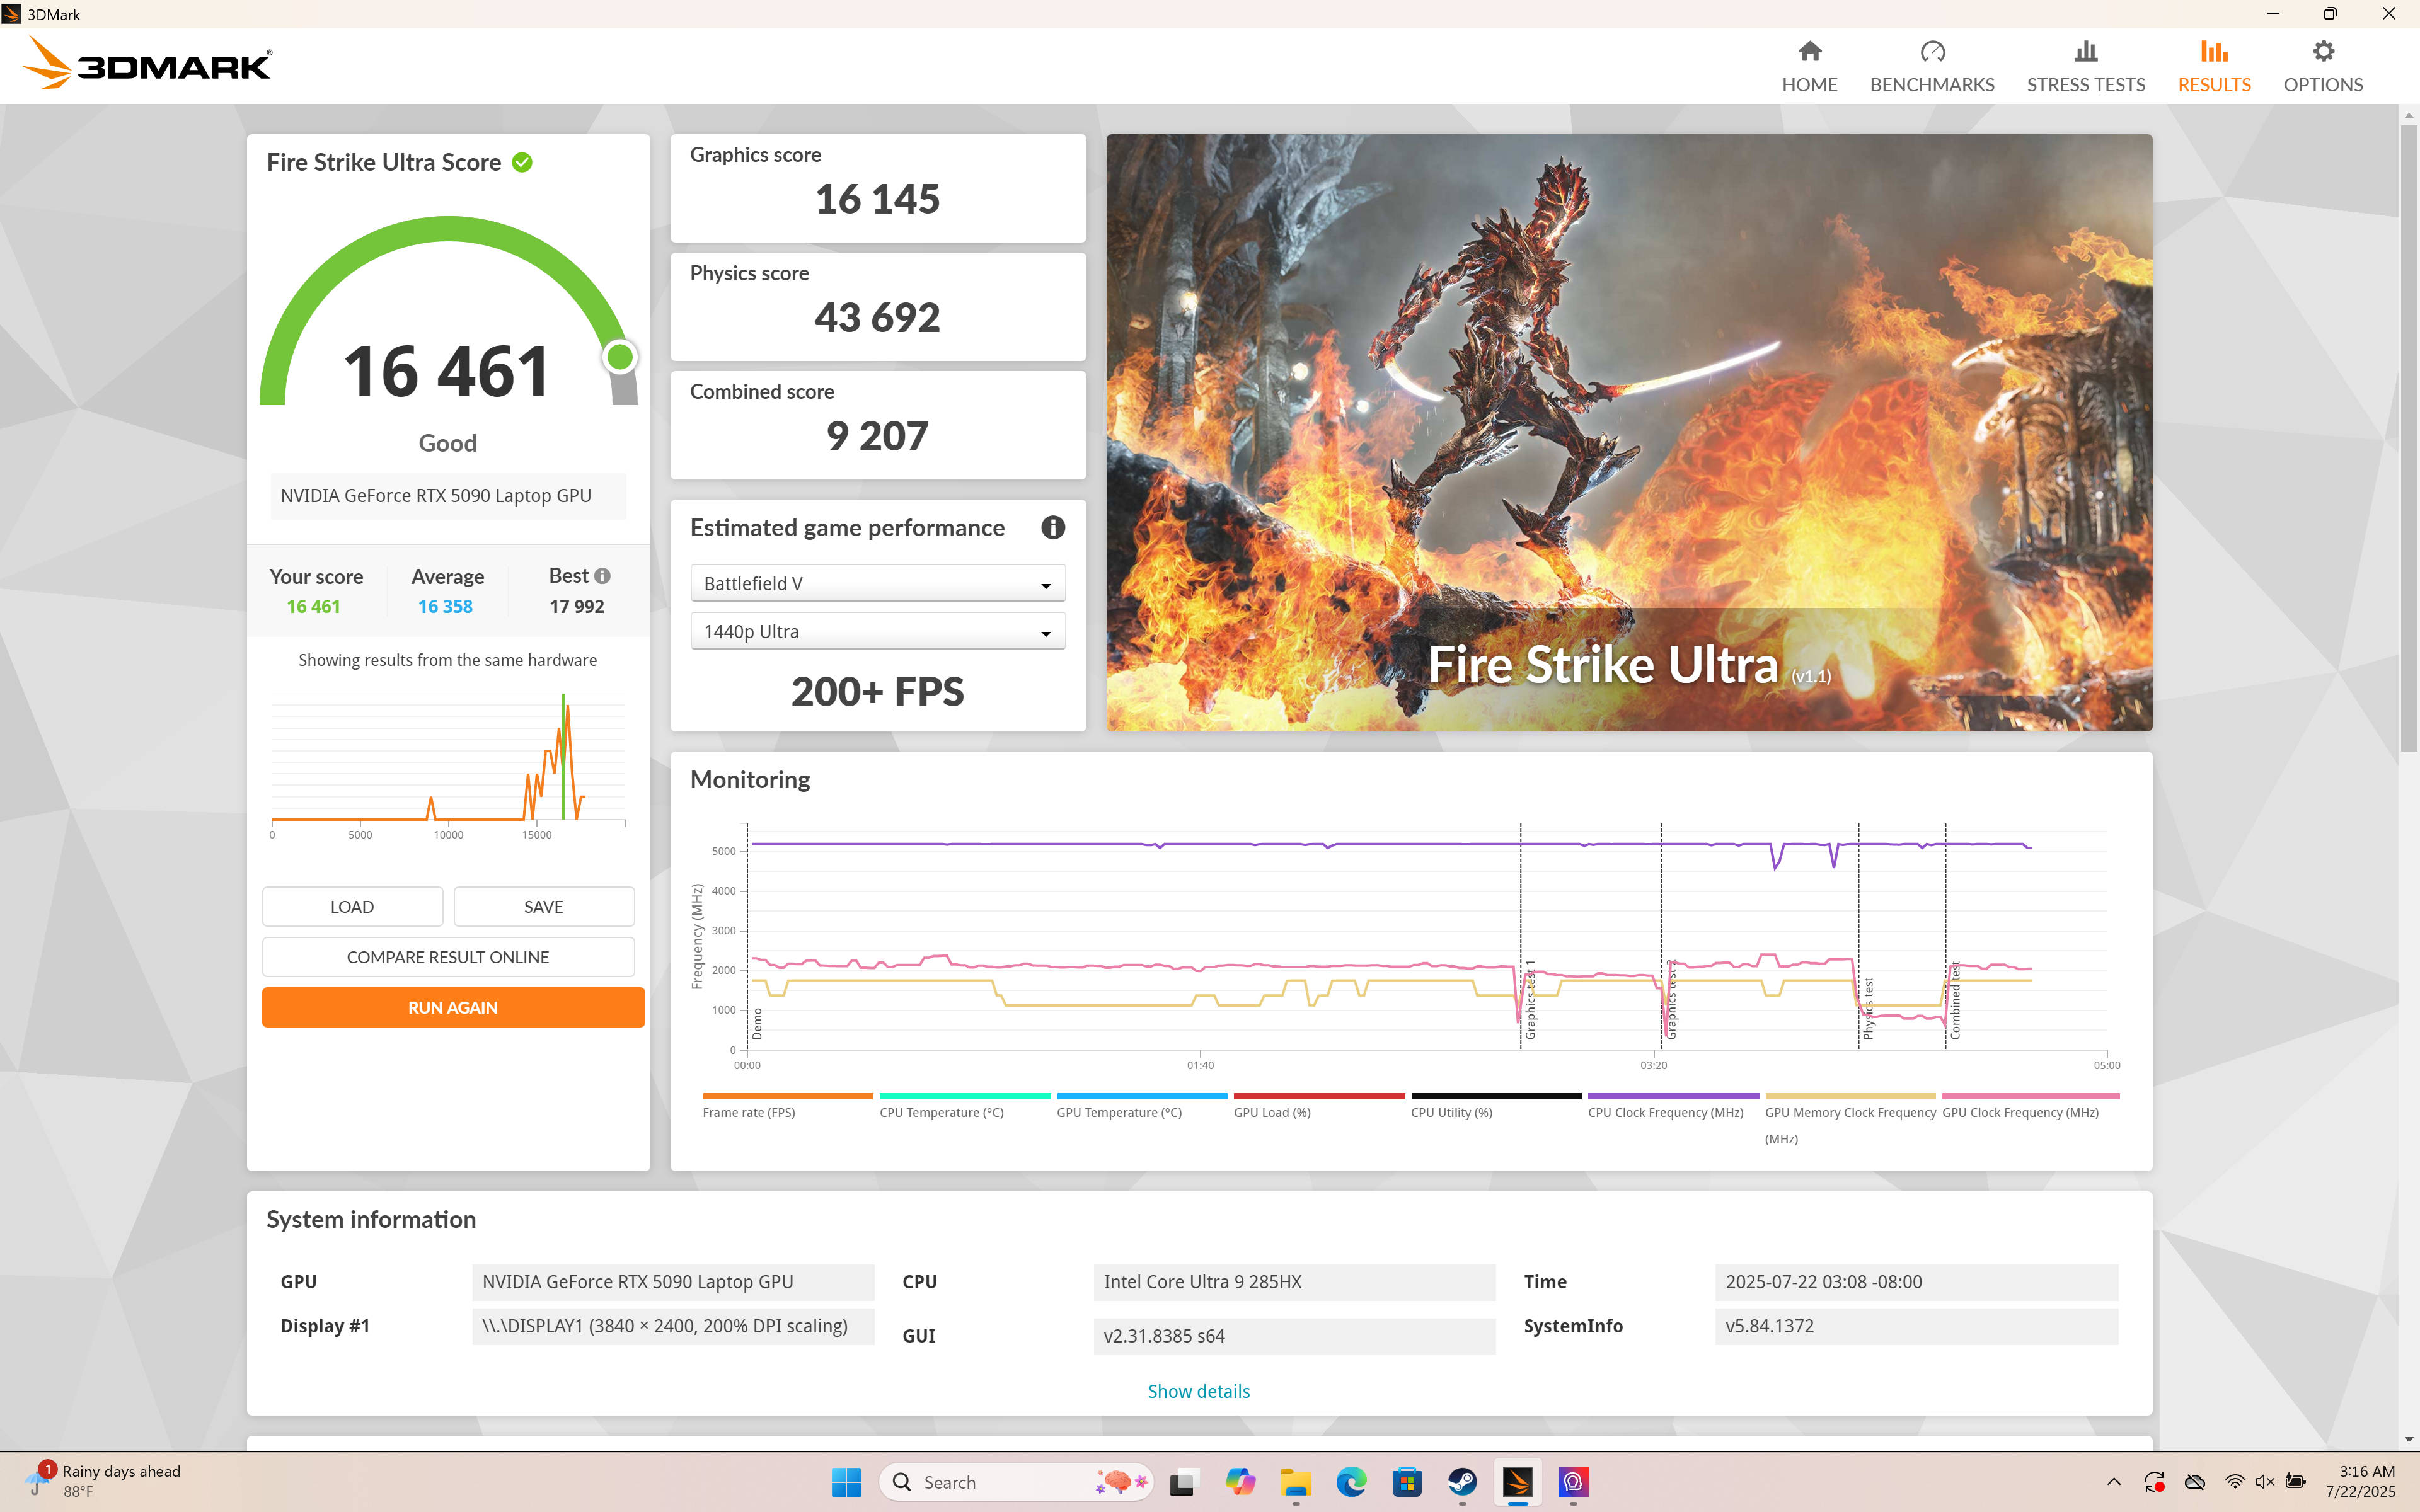Click the info icon beside Best score
Image resolution: width=2420 pixels, height=1512 pixels.
(x=602, y=576)
